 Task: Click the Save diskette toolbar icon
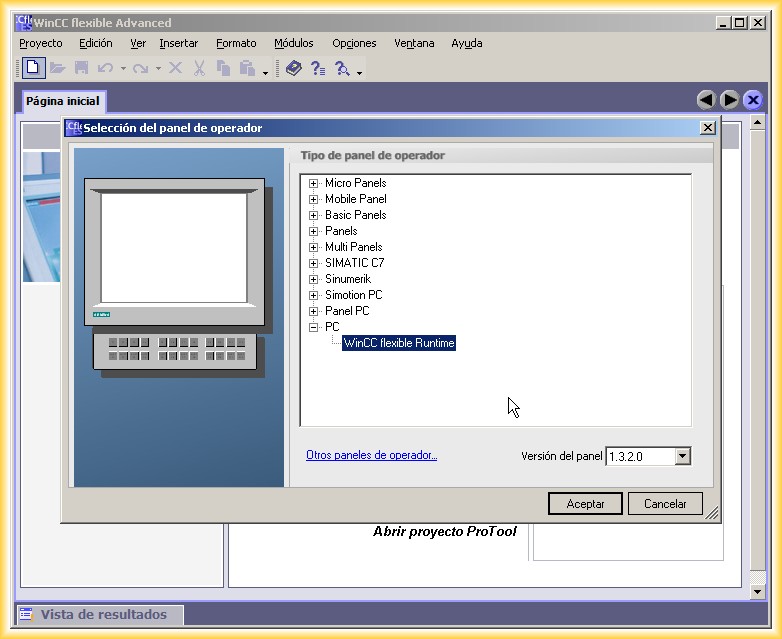(x=81, y=68)
